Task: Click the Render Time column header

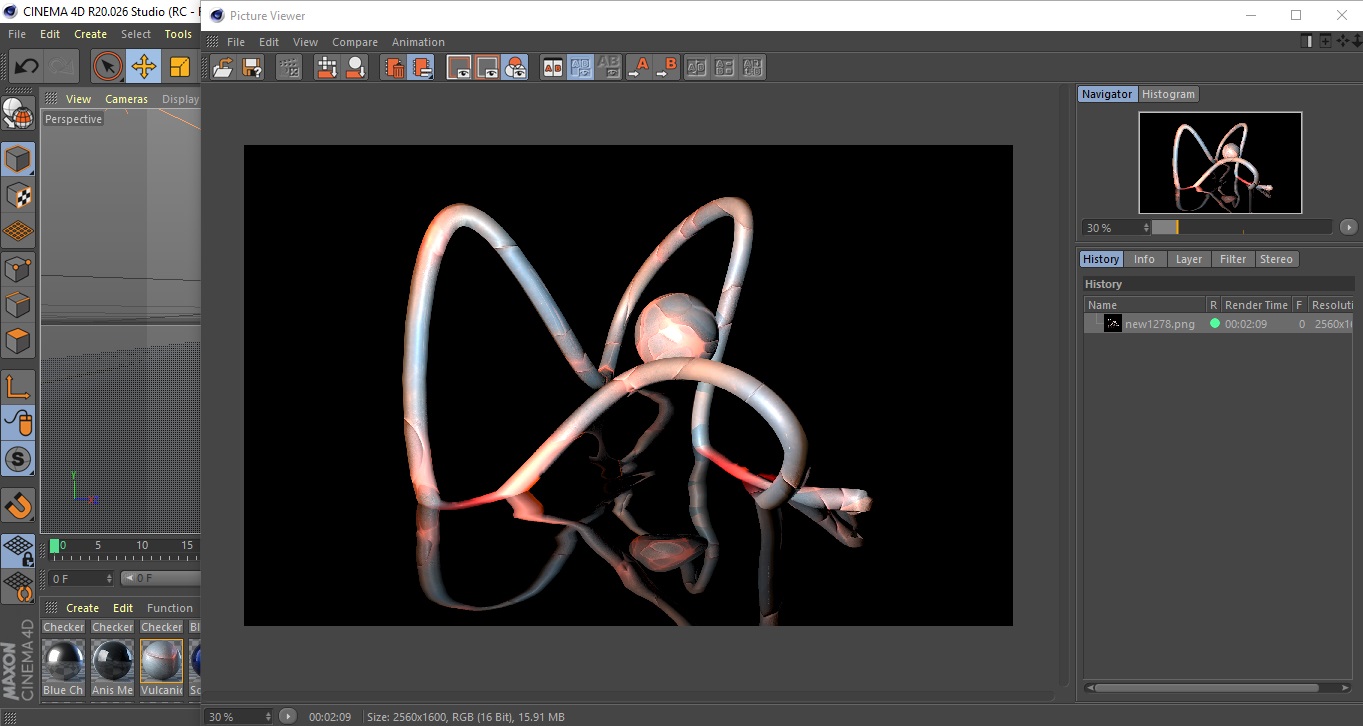Action: click(1256, 305)
